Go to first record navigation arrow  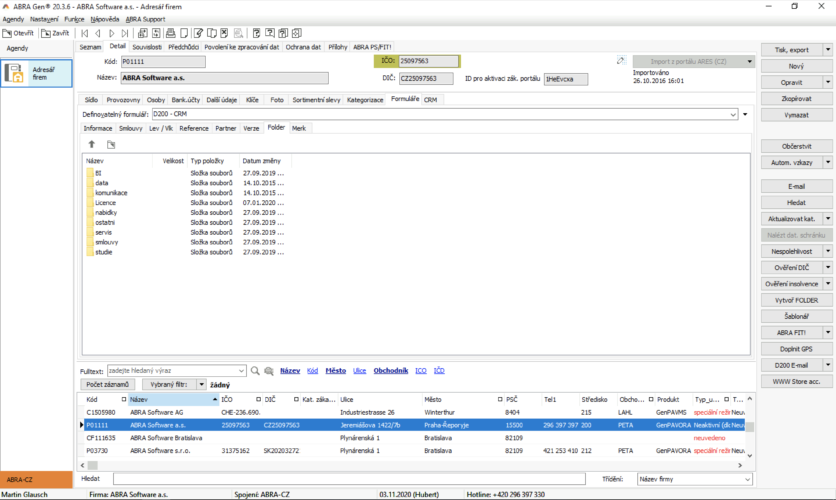tap(85, 33)
